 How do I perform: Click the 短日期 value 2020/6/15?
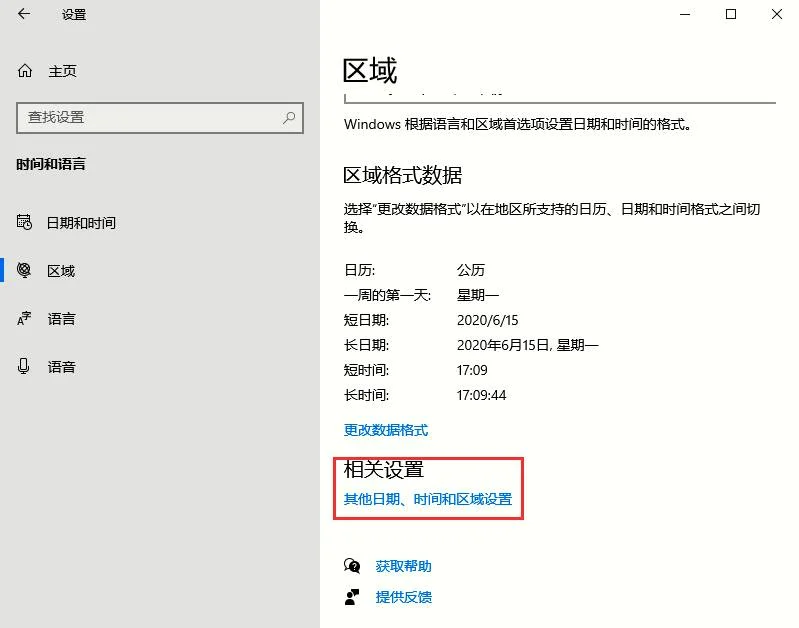tap(488, 320)
